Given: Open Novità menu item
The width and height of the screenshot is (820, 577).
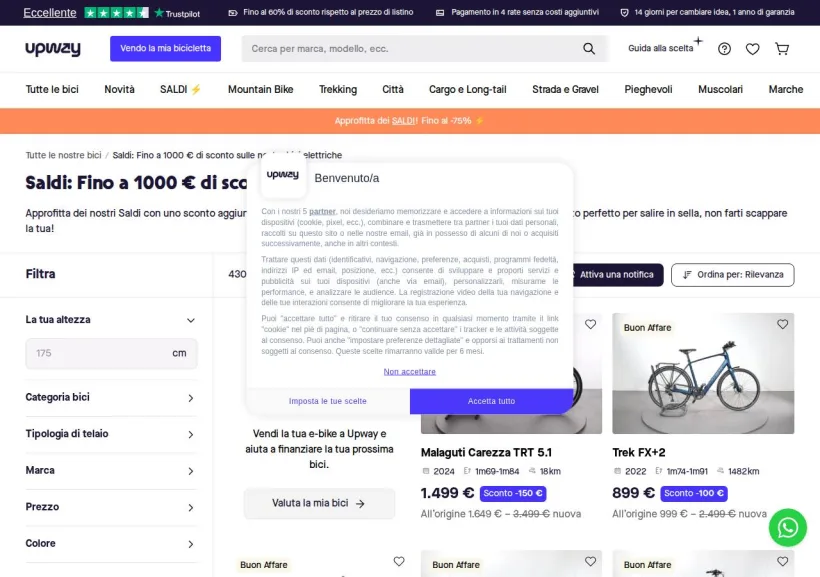Looking at the screenshot, I should pyautogui.click(x=119, y=89).
